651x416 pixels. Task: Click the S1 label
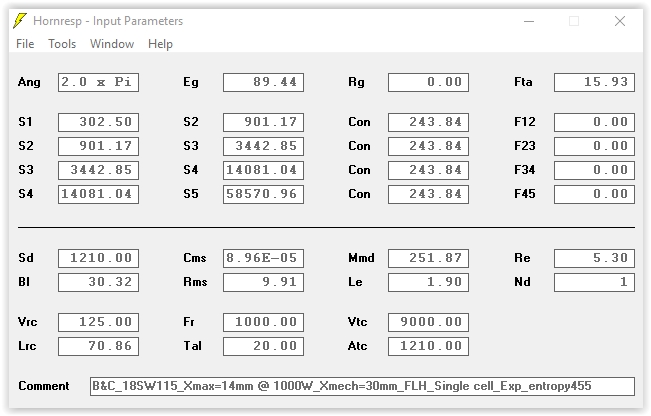coord(25,122)
